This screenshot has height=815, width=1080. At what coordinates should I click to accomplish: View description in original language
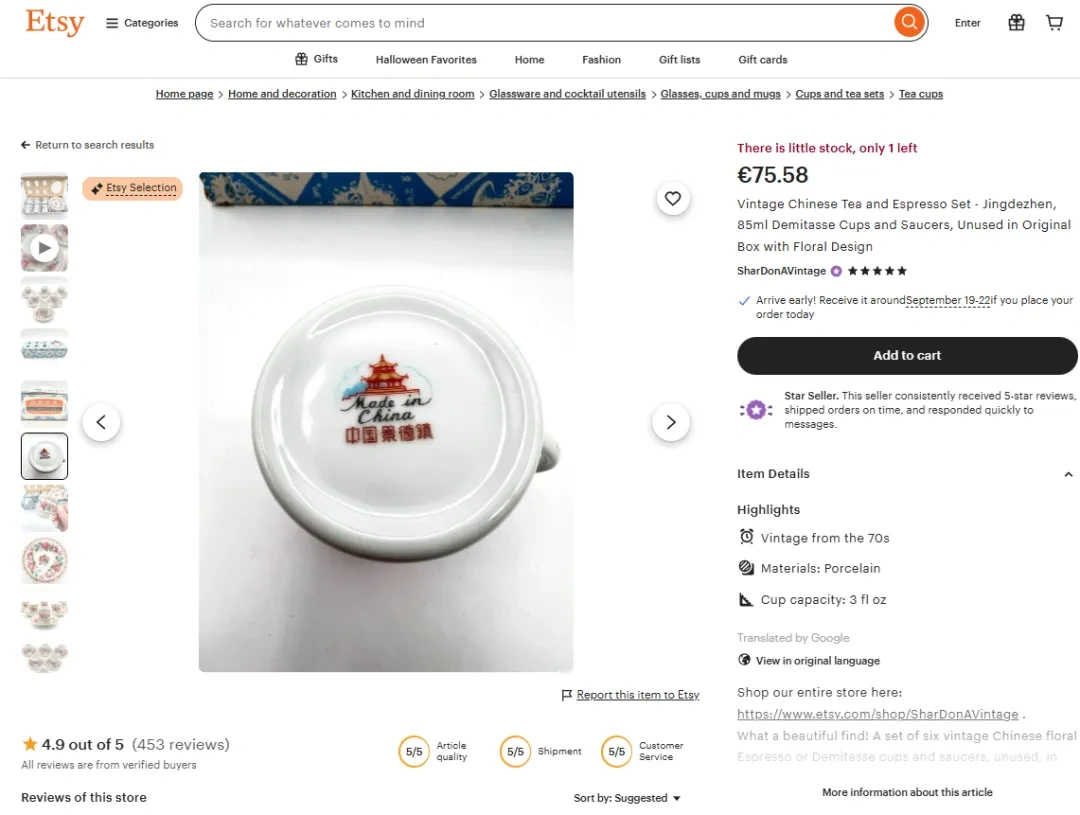[x=817, y=660]
